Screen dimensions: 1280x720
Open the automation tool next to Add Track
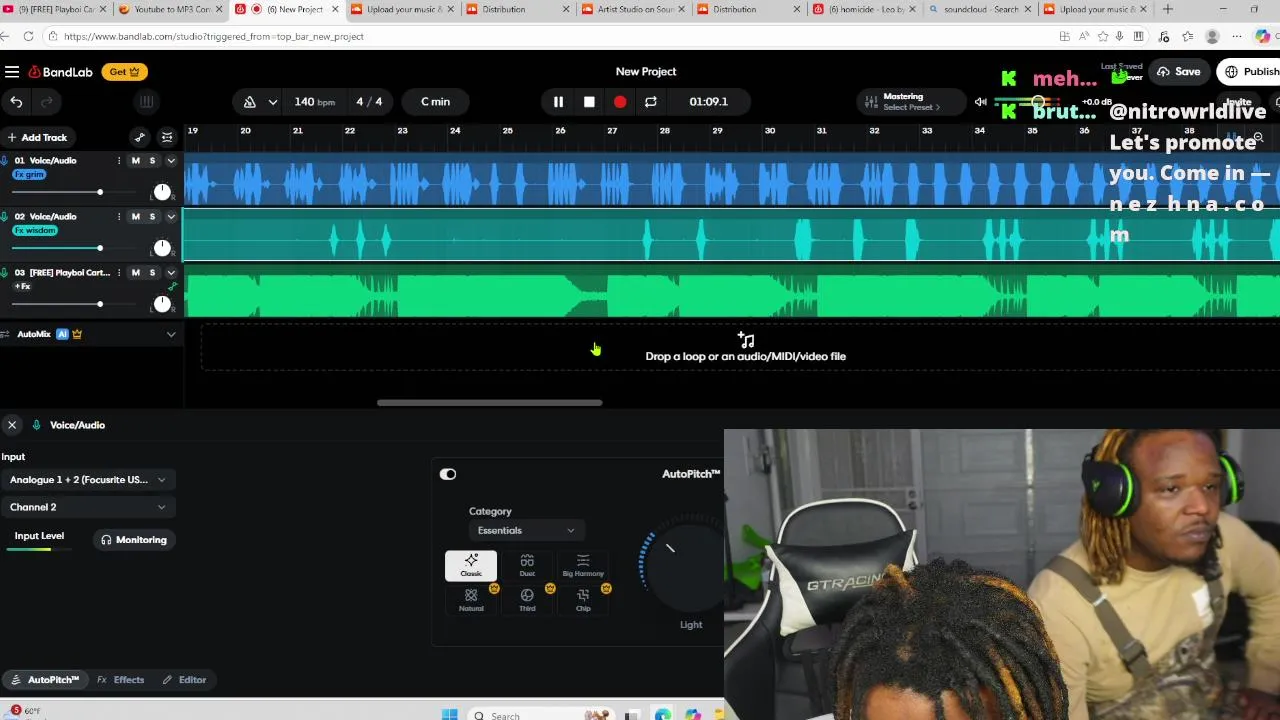pos(140,137)
